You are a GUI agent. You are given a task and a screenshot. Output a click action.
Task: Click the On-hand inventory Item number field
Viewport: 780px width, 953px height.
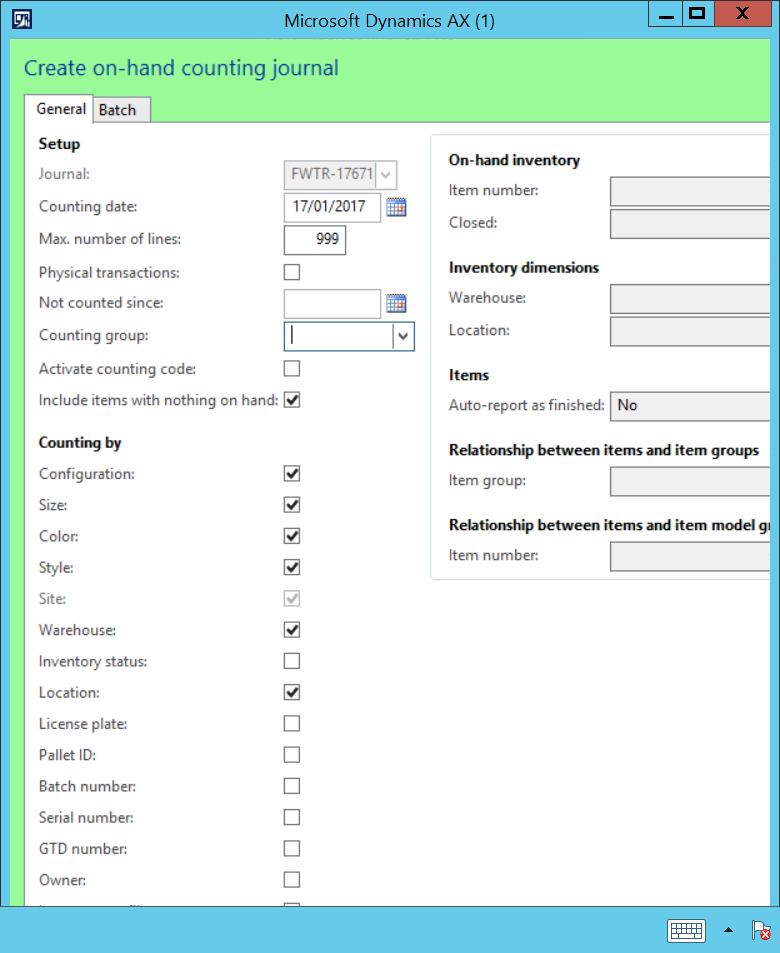pyautogui.click(x=690, y=191)
